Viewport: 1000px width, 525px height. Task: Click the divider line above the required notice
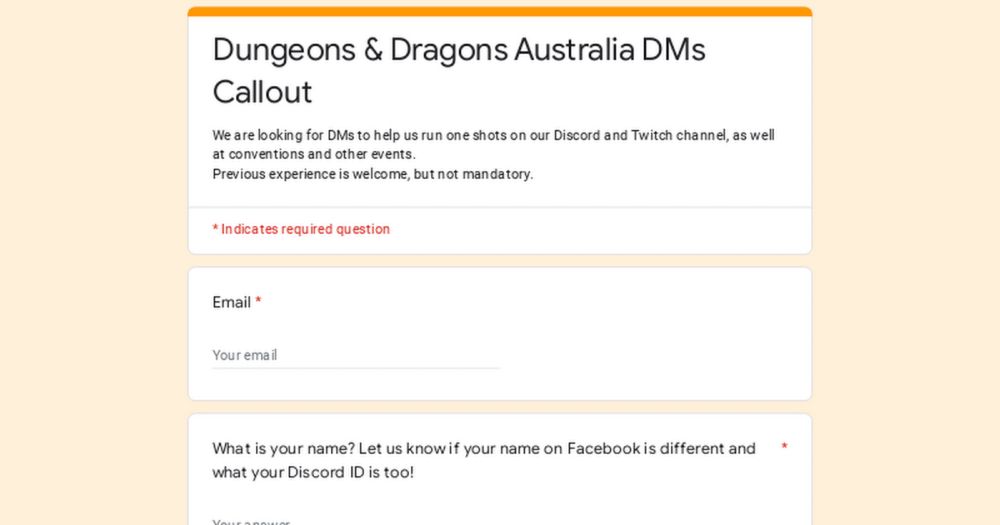click(x=500, y=207)
